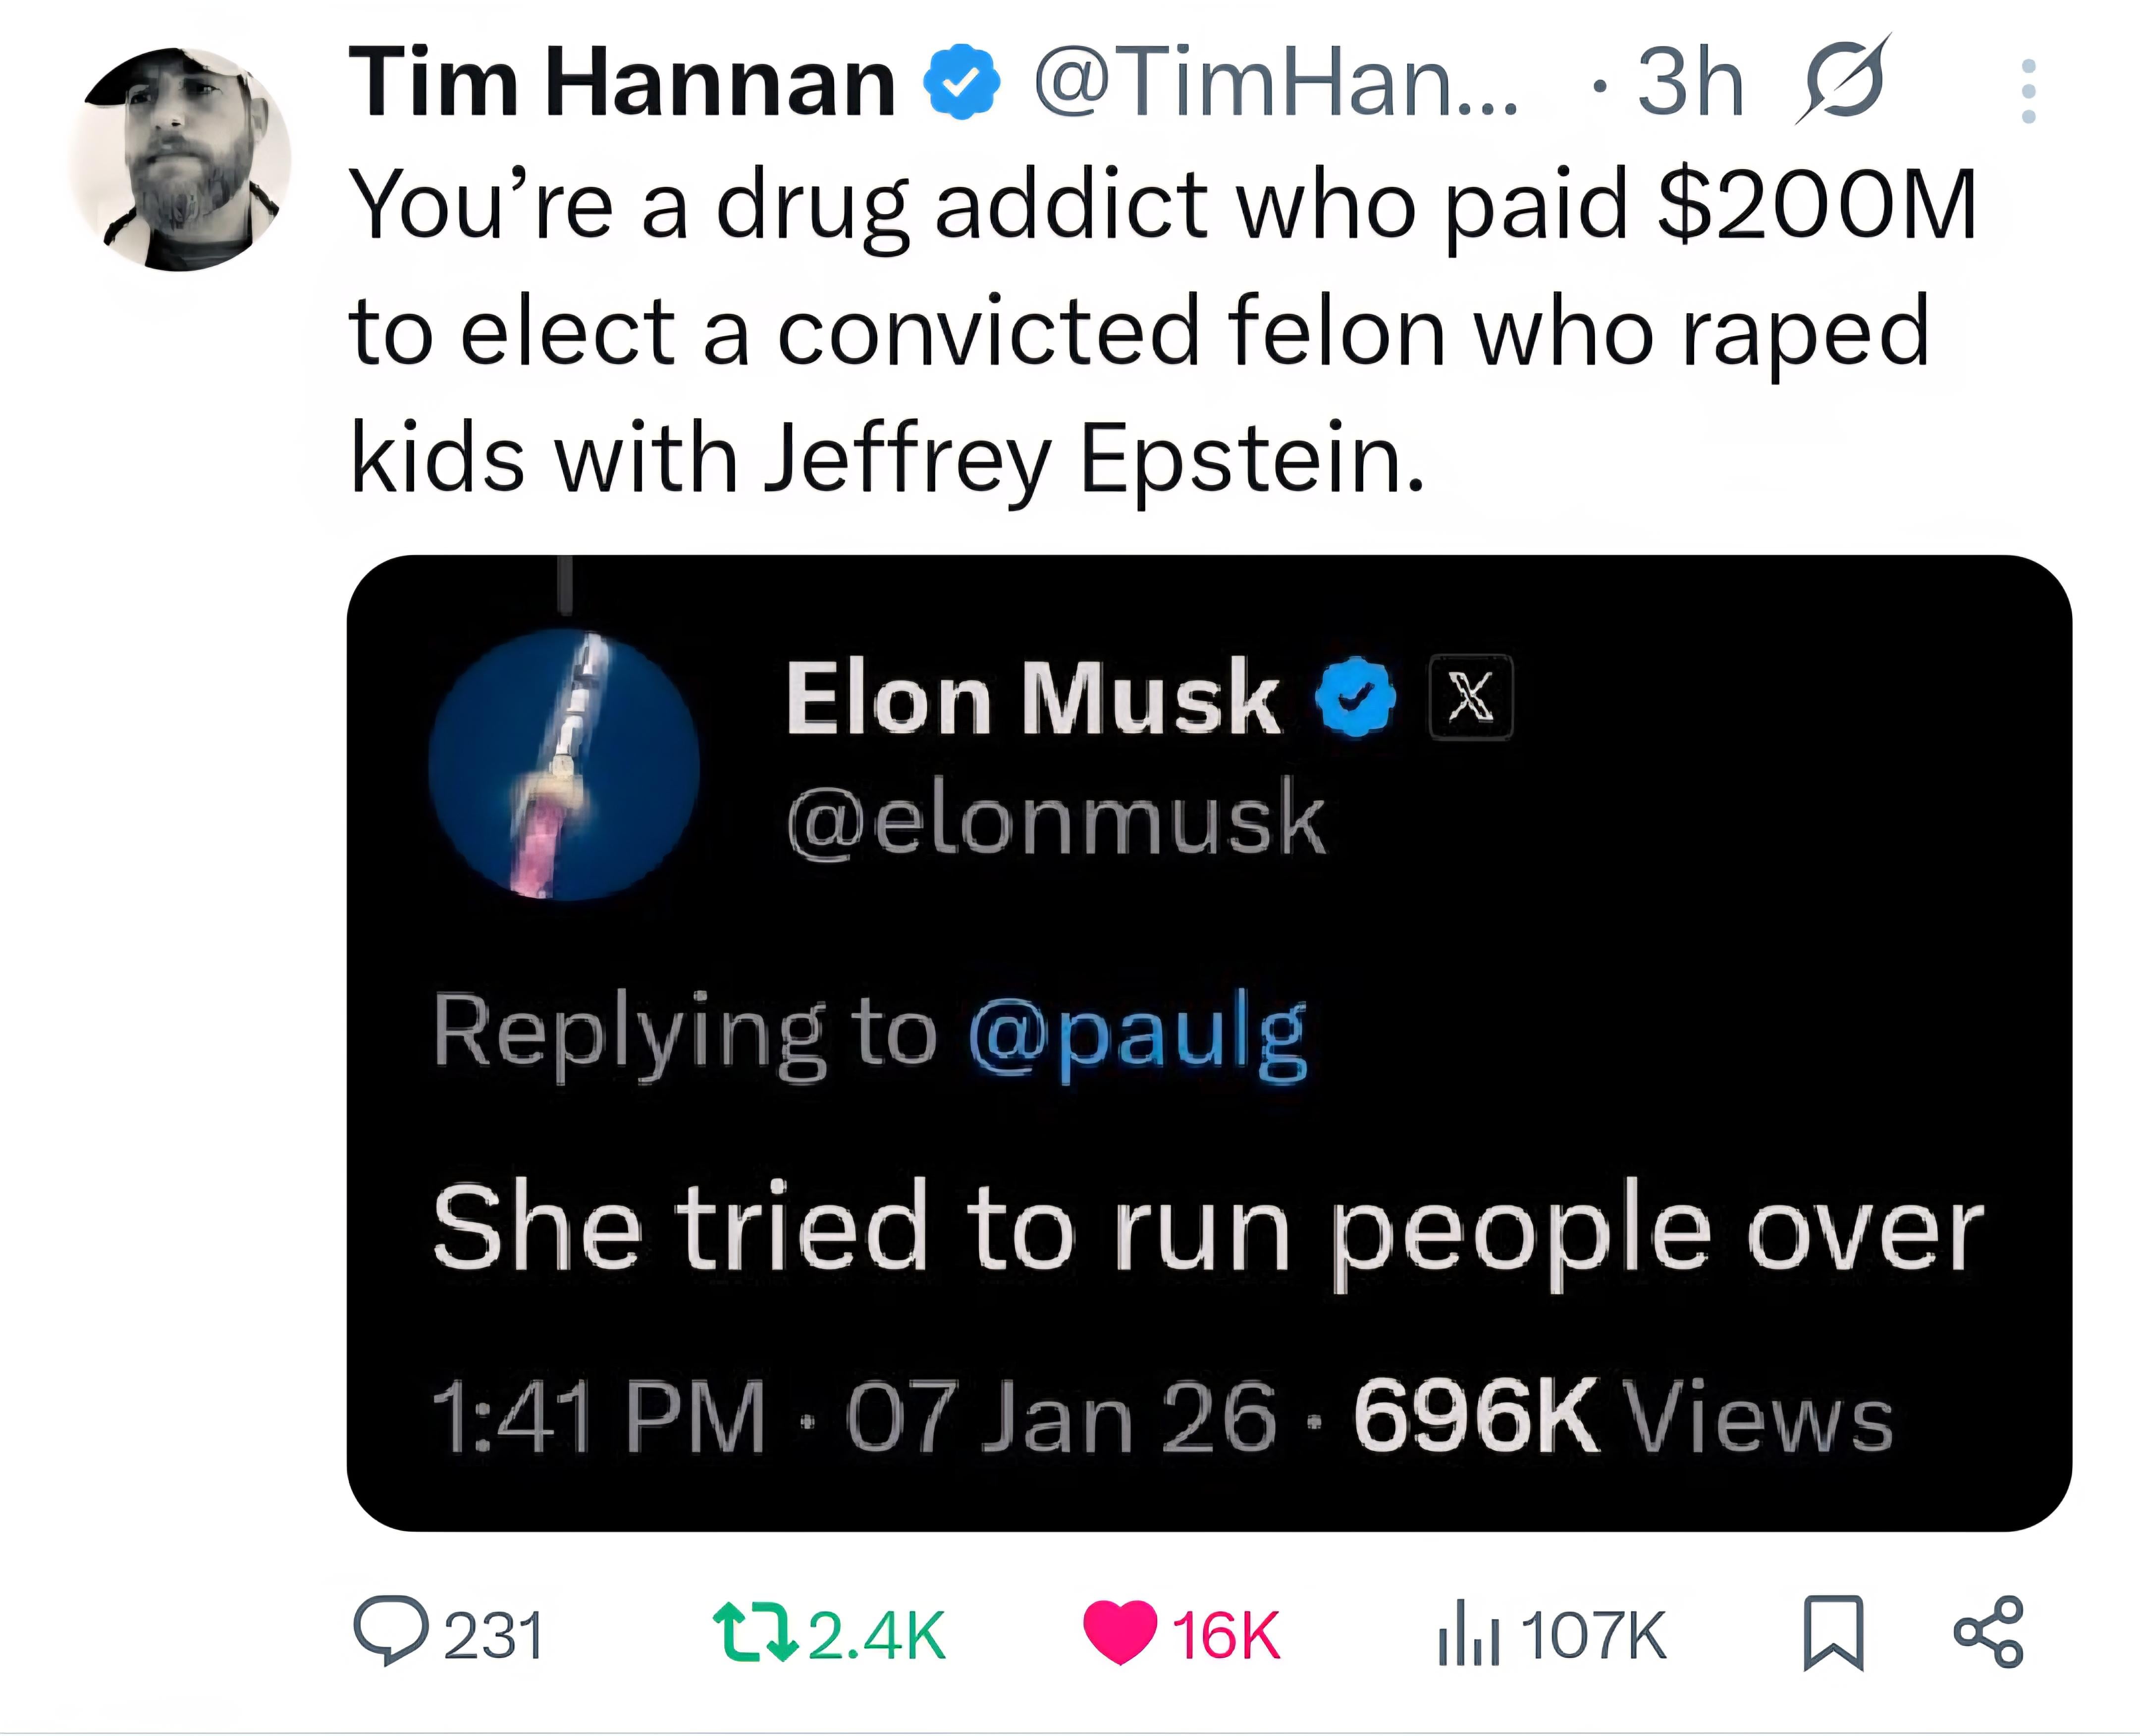This screenshot has width=2140, height=1736.
Task: Click the X affiliation badge by Elon Musk
Action: (x=1470, y=697)
